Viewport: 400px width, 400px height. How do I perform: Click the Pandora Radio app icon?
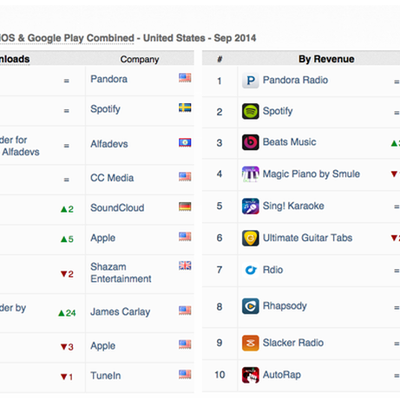[x=250, y=80]
